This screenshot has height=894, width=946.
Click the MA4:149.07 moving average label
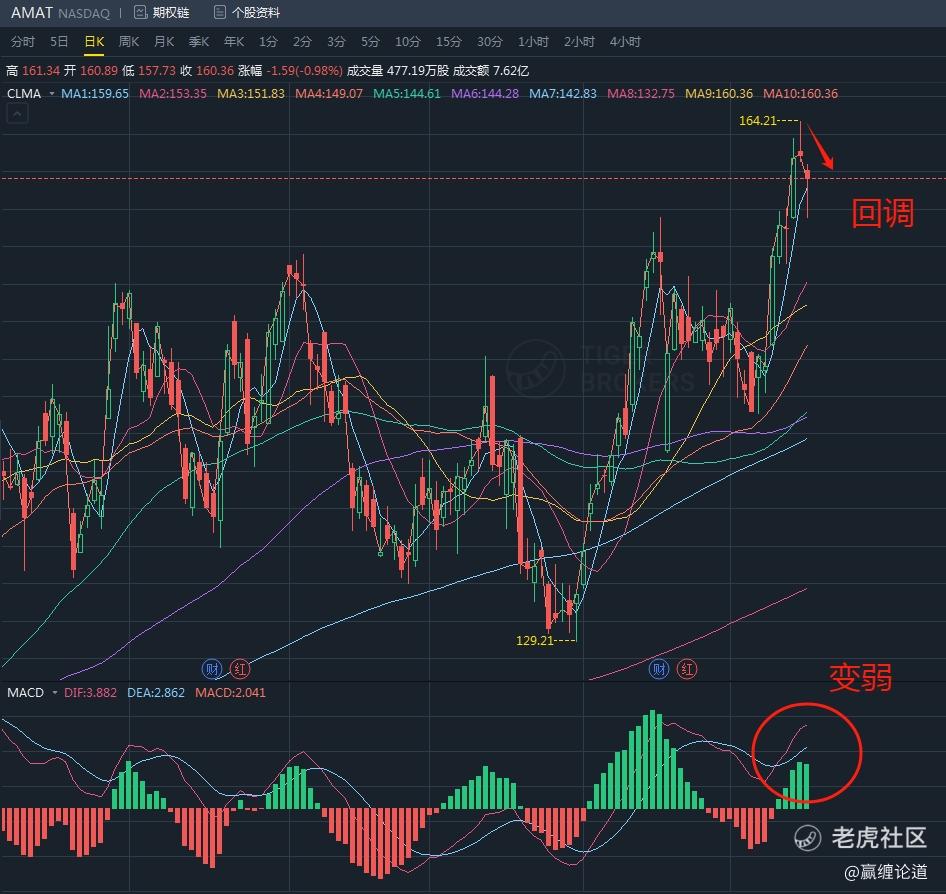pos(329,94)
